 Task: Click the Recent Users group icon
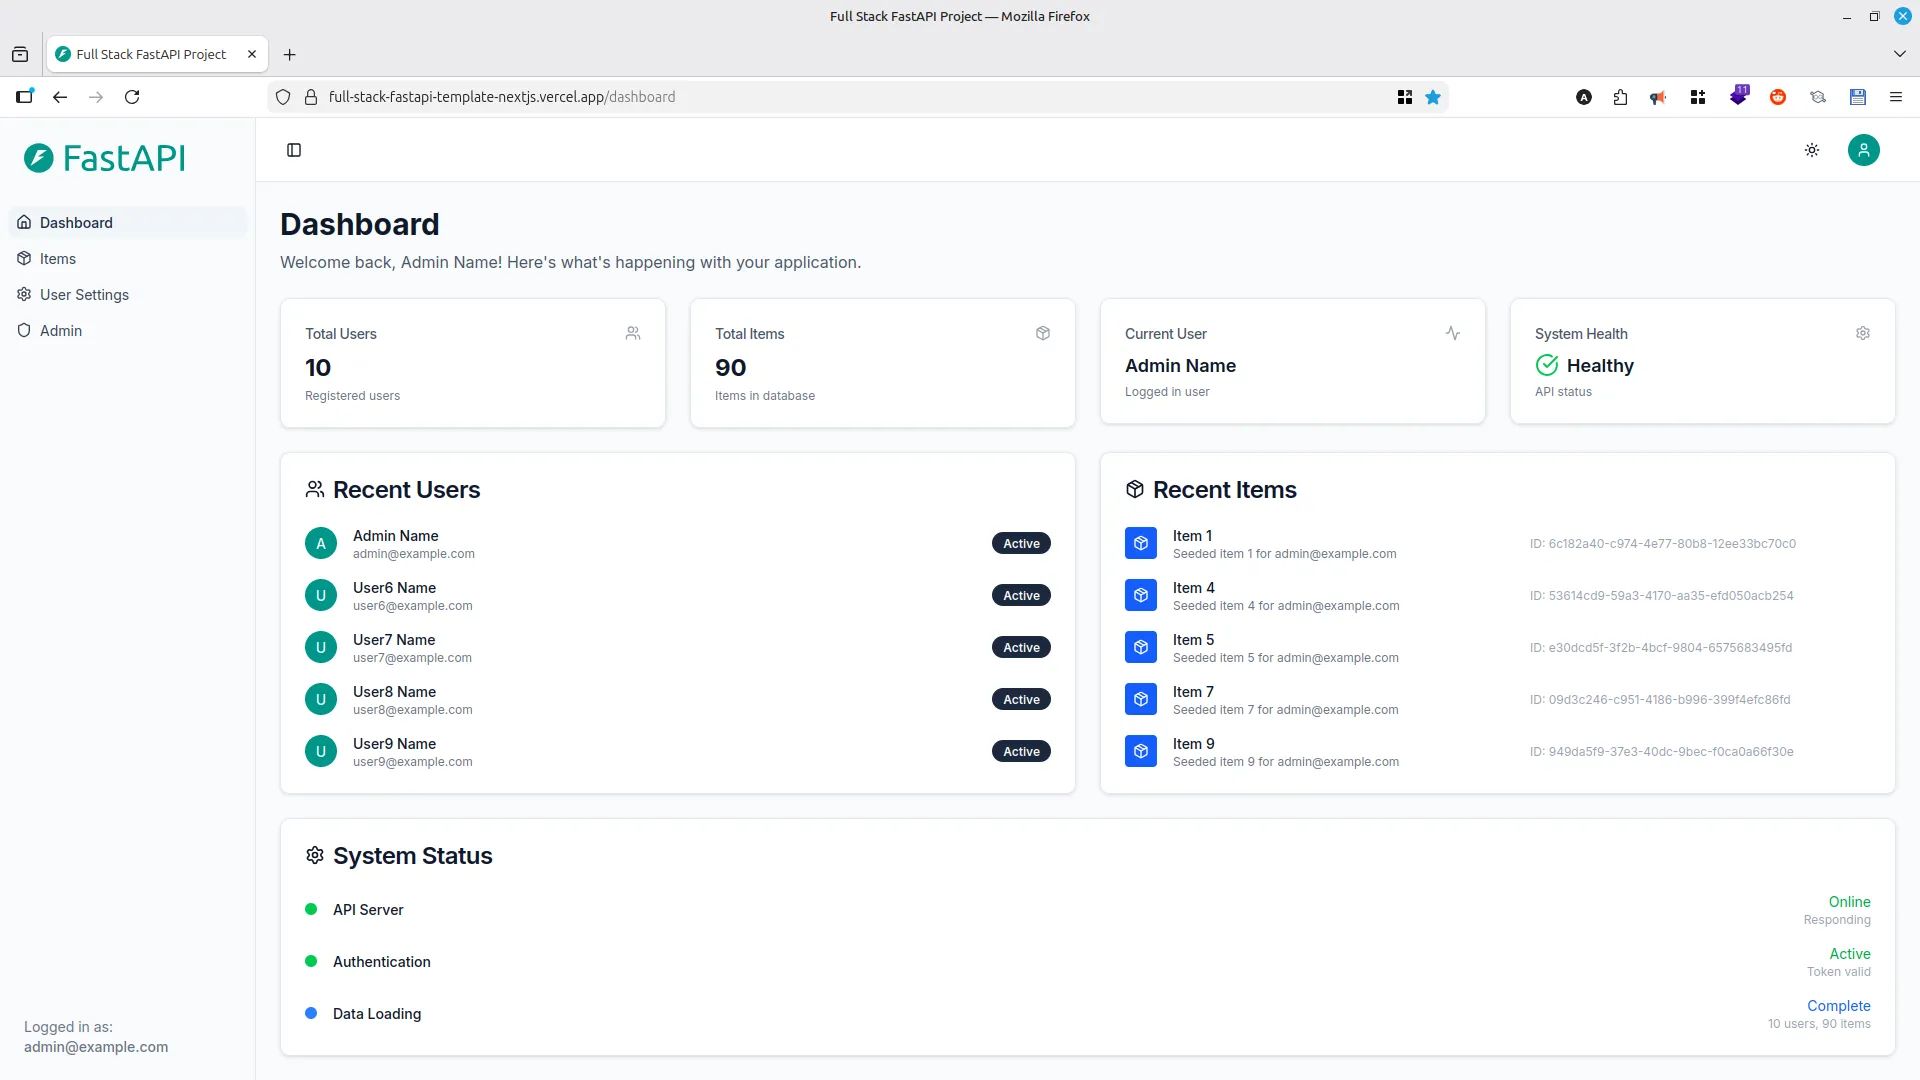click(315, 489)
